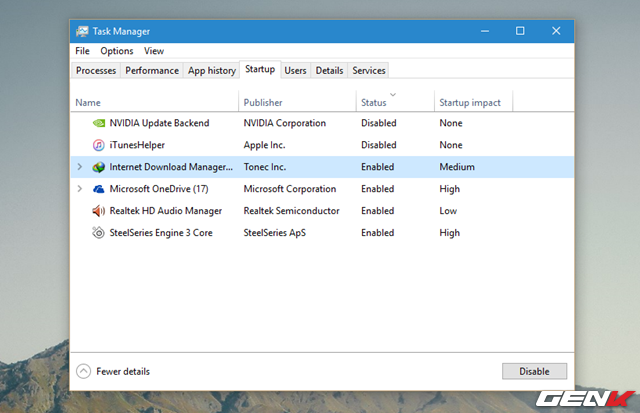Viewport: 640px width, 413px height.
Task: Go to the Services tab
Action: click(x=369, y=70)
